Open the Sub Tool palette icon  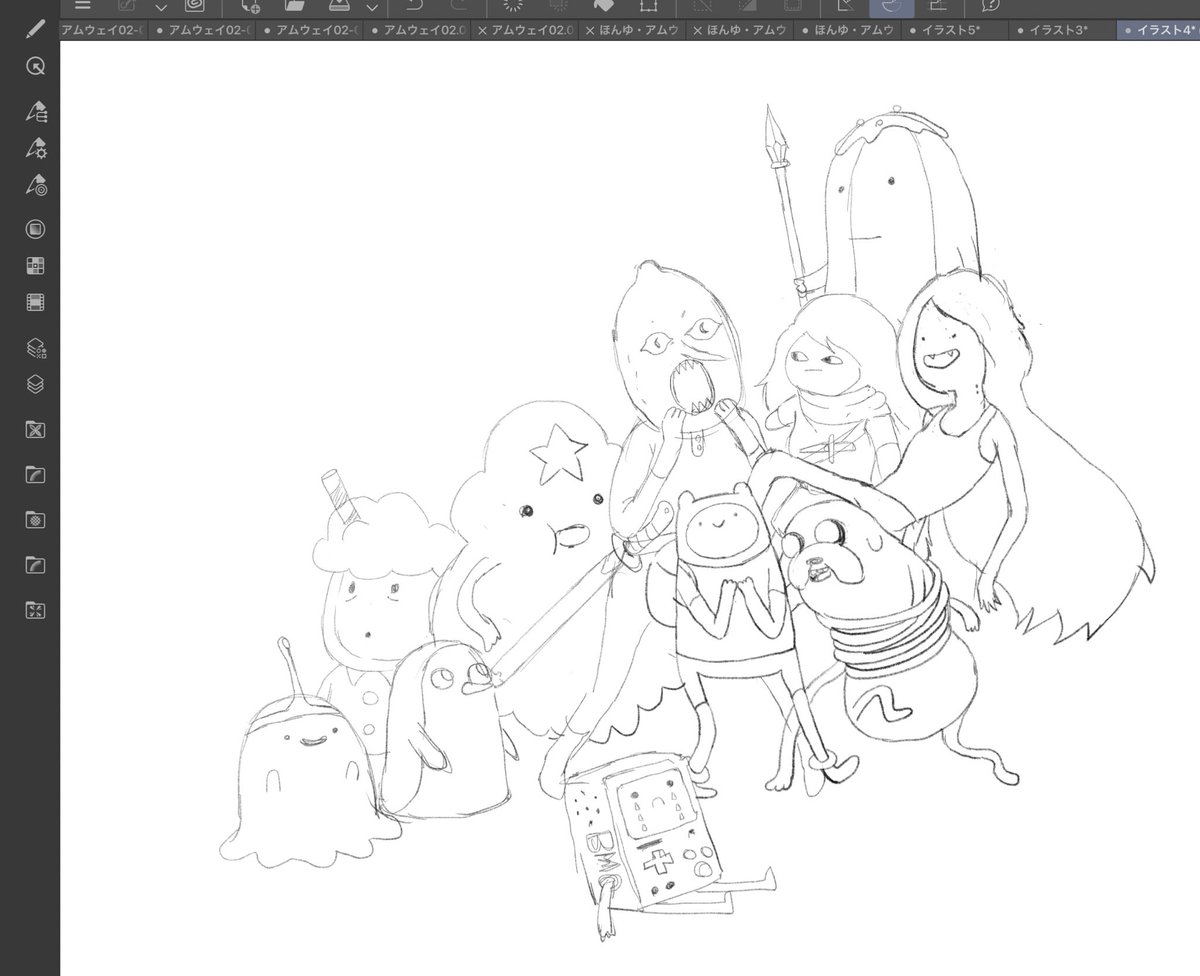(x=36, y=110)
